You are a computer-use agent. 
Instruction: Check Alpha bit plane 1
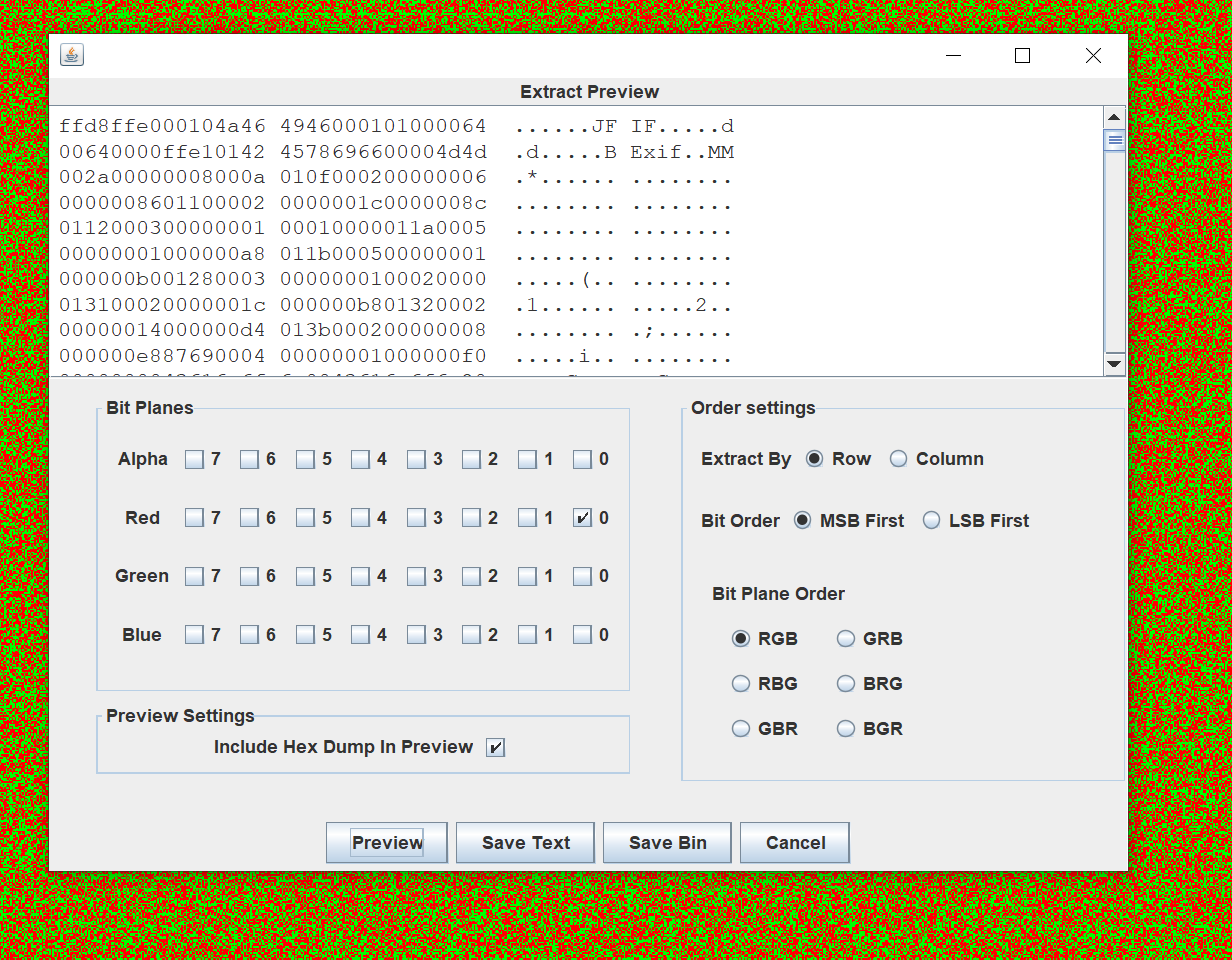(528, 460)
